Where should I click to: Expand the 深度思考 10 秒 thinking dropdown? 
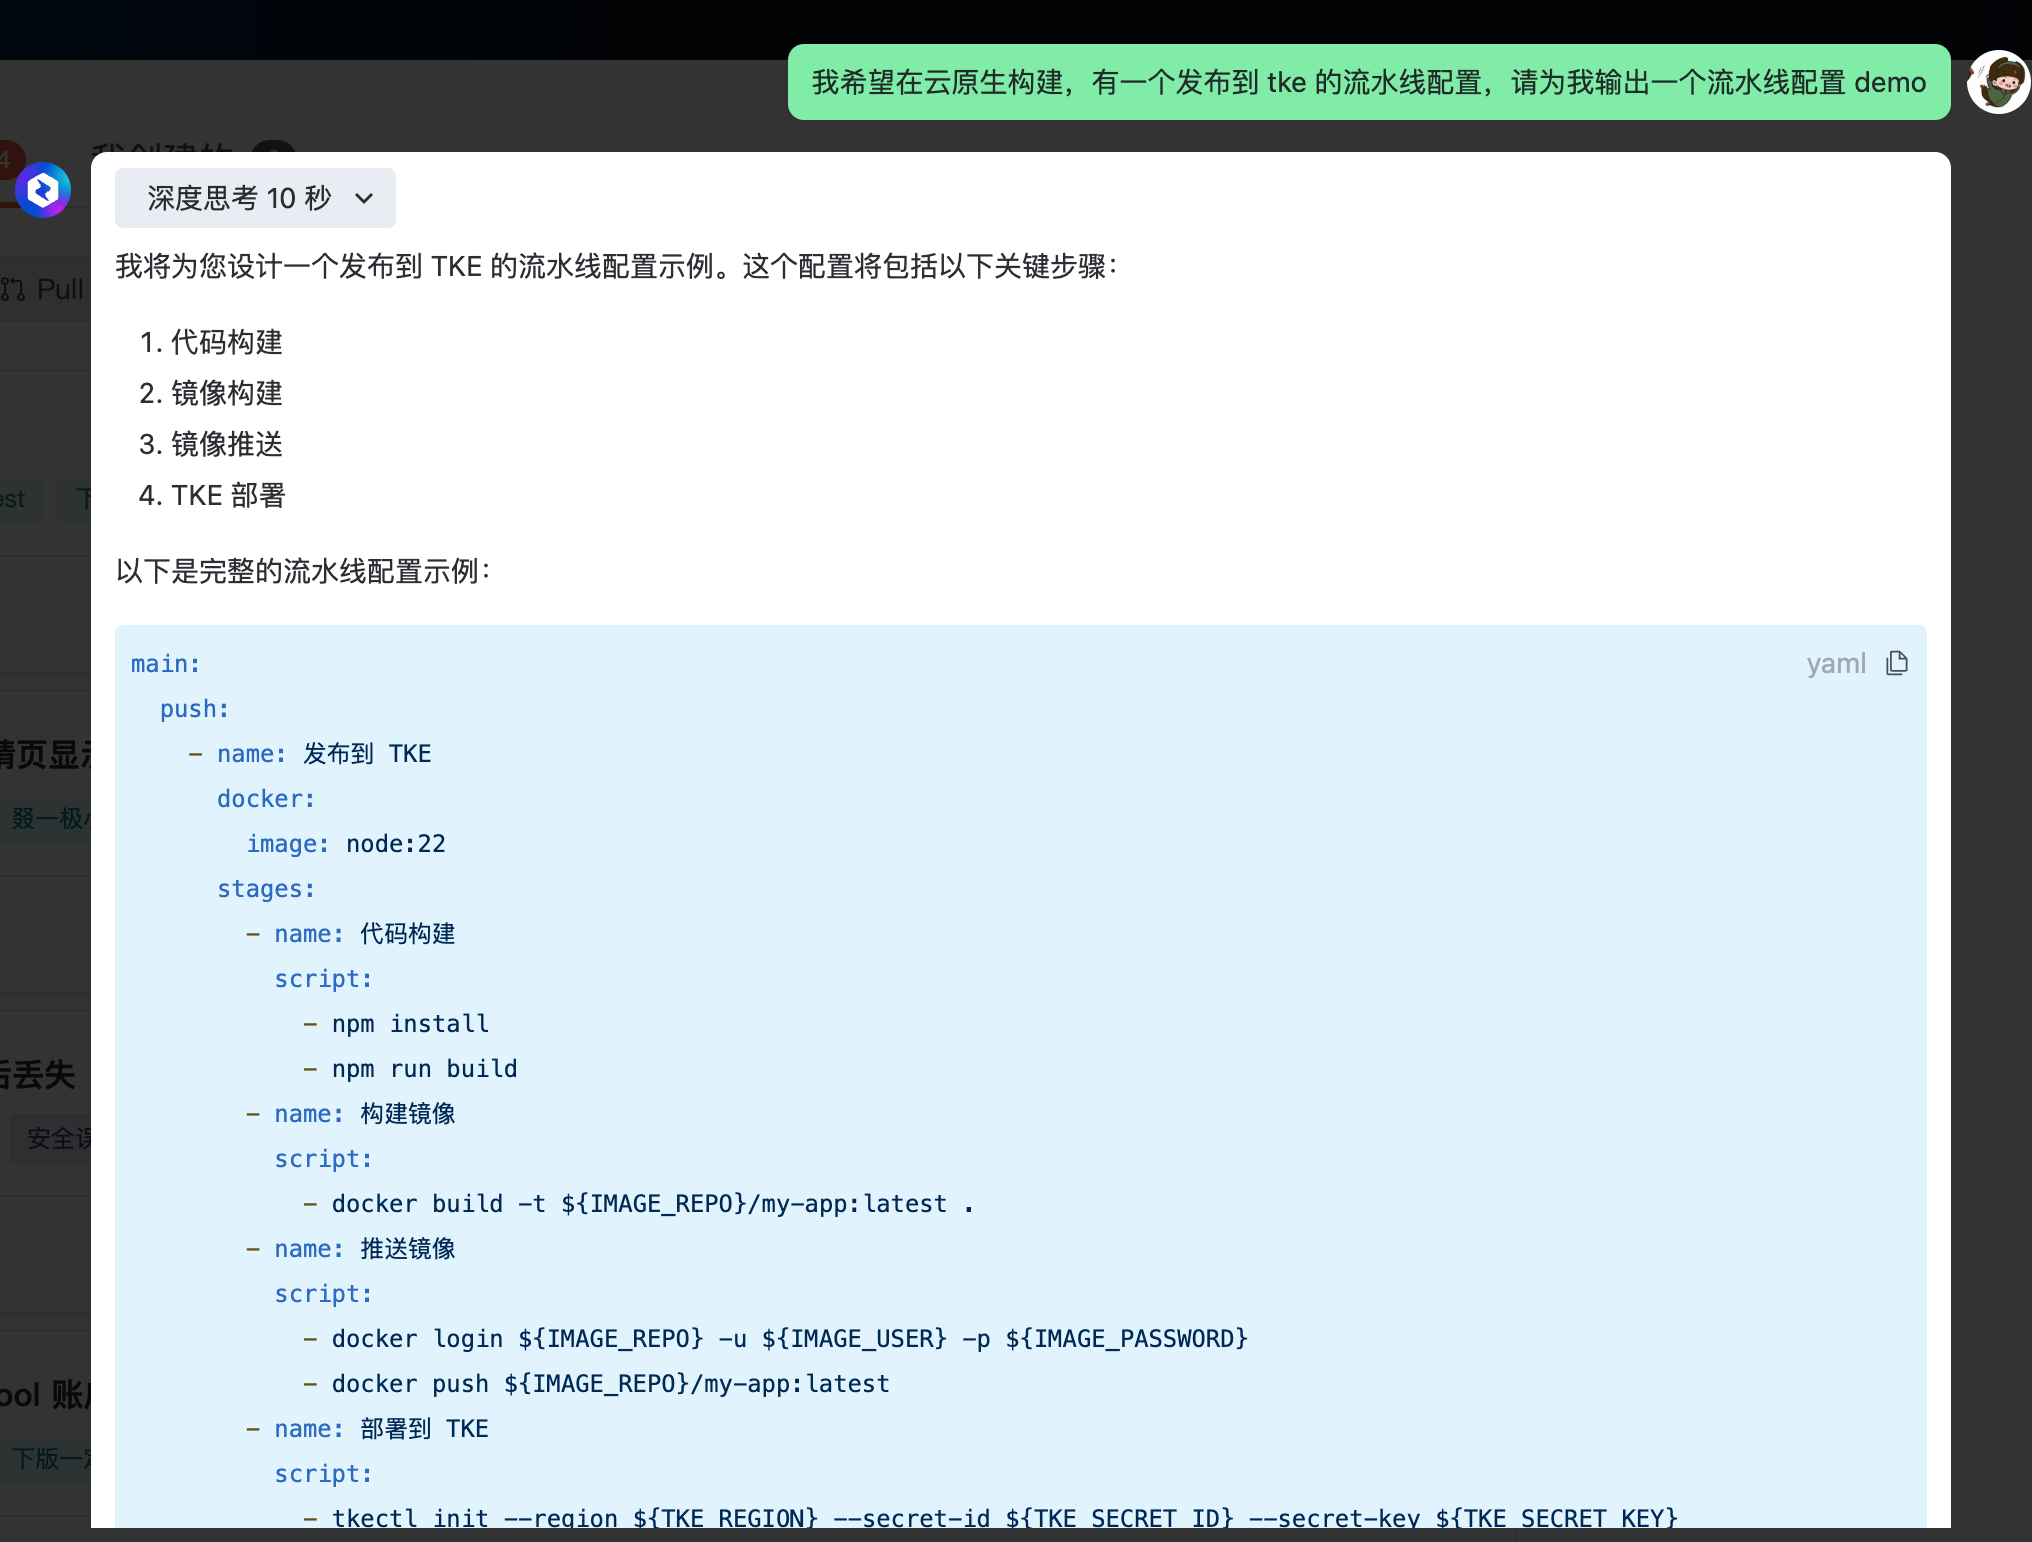255,198
